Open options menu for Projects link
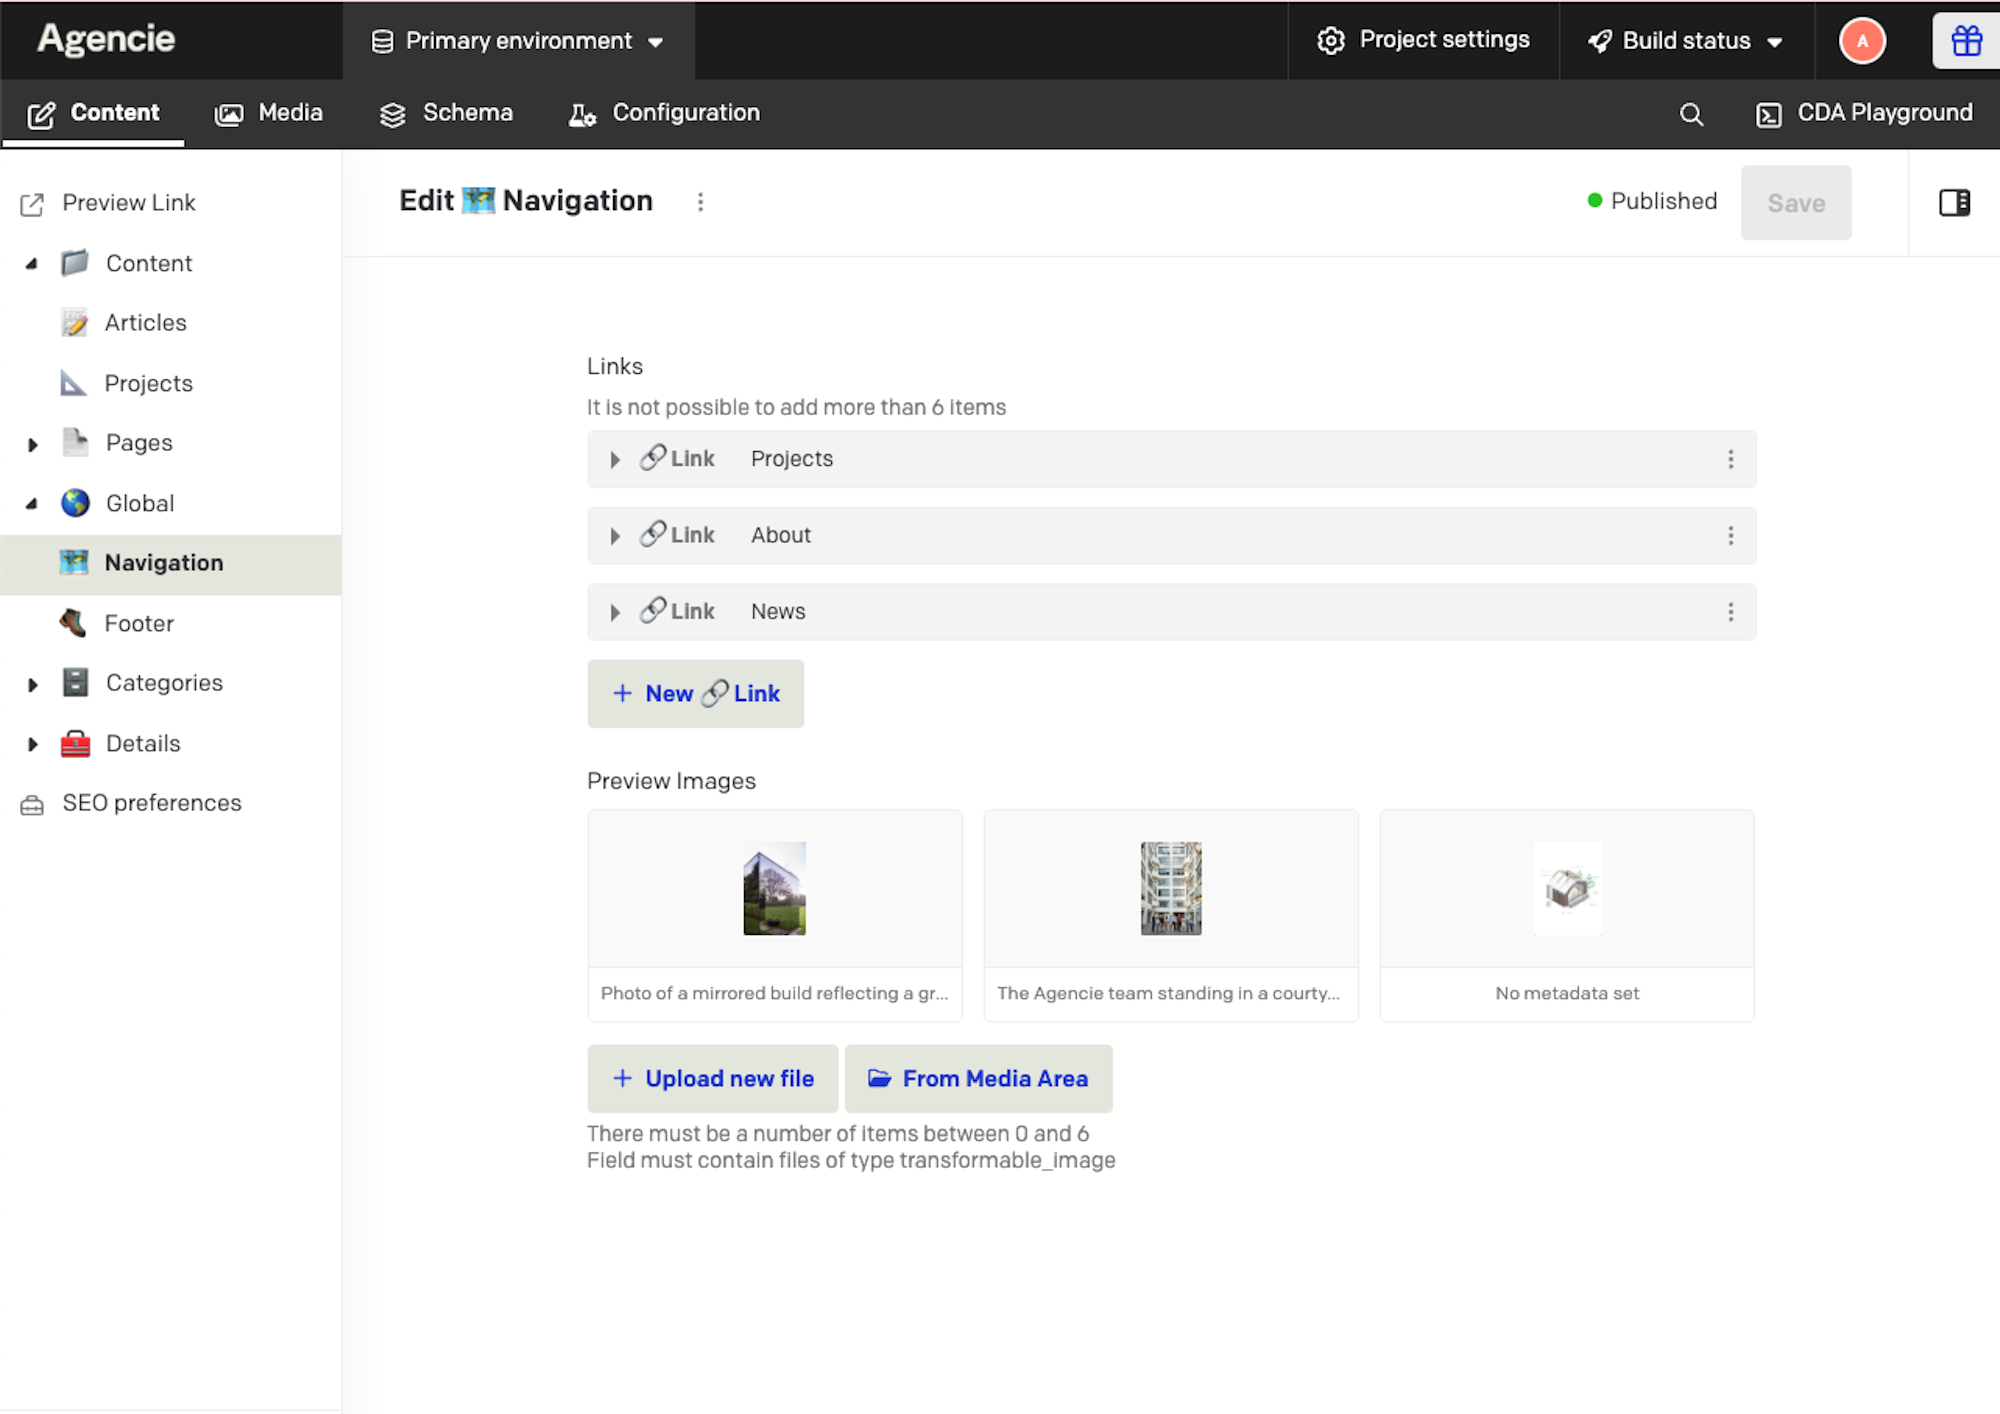 (x=1730, y=459)
